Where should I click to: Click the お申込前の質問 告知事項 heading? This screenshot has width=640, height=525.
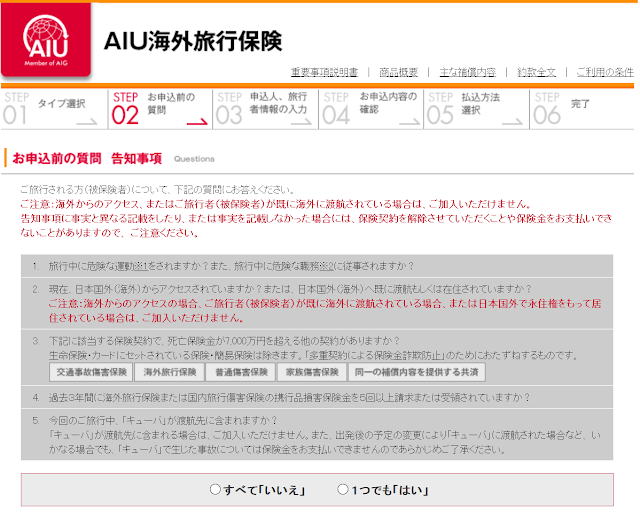[87, 158]
